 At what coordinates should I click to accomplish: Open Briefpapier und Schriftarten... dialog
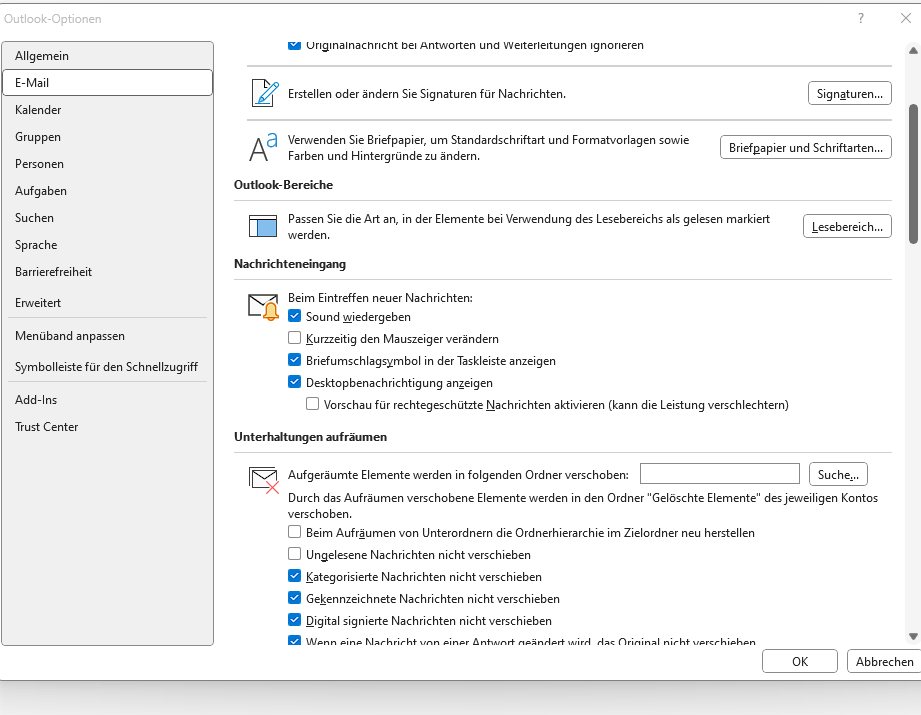[805, 147]
